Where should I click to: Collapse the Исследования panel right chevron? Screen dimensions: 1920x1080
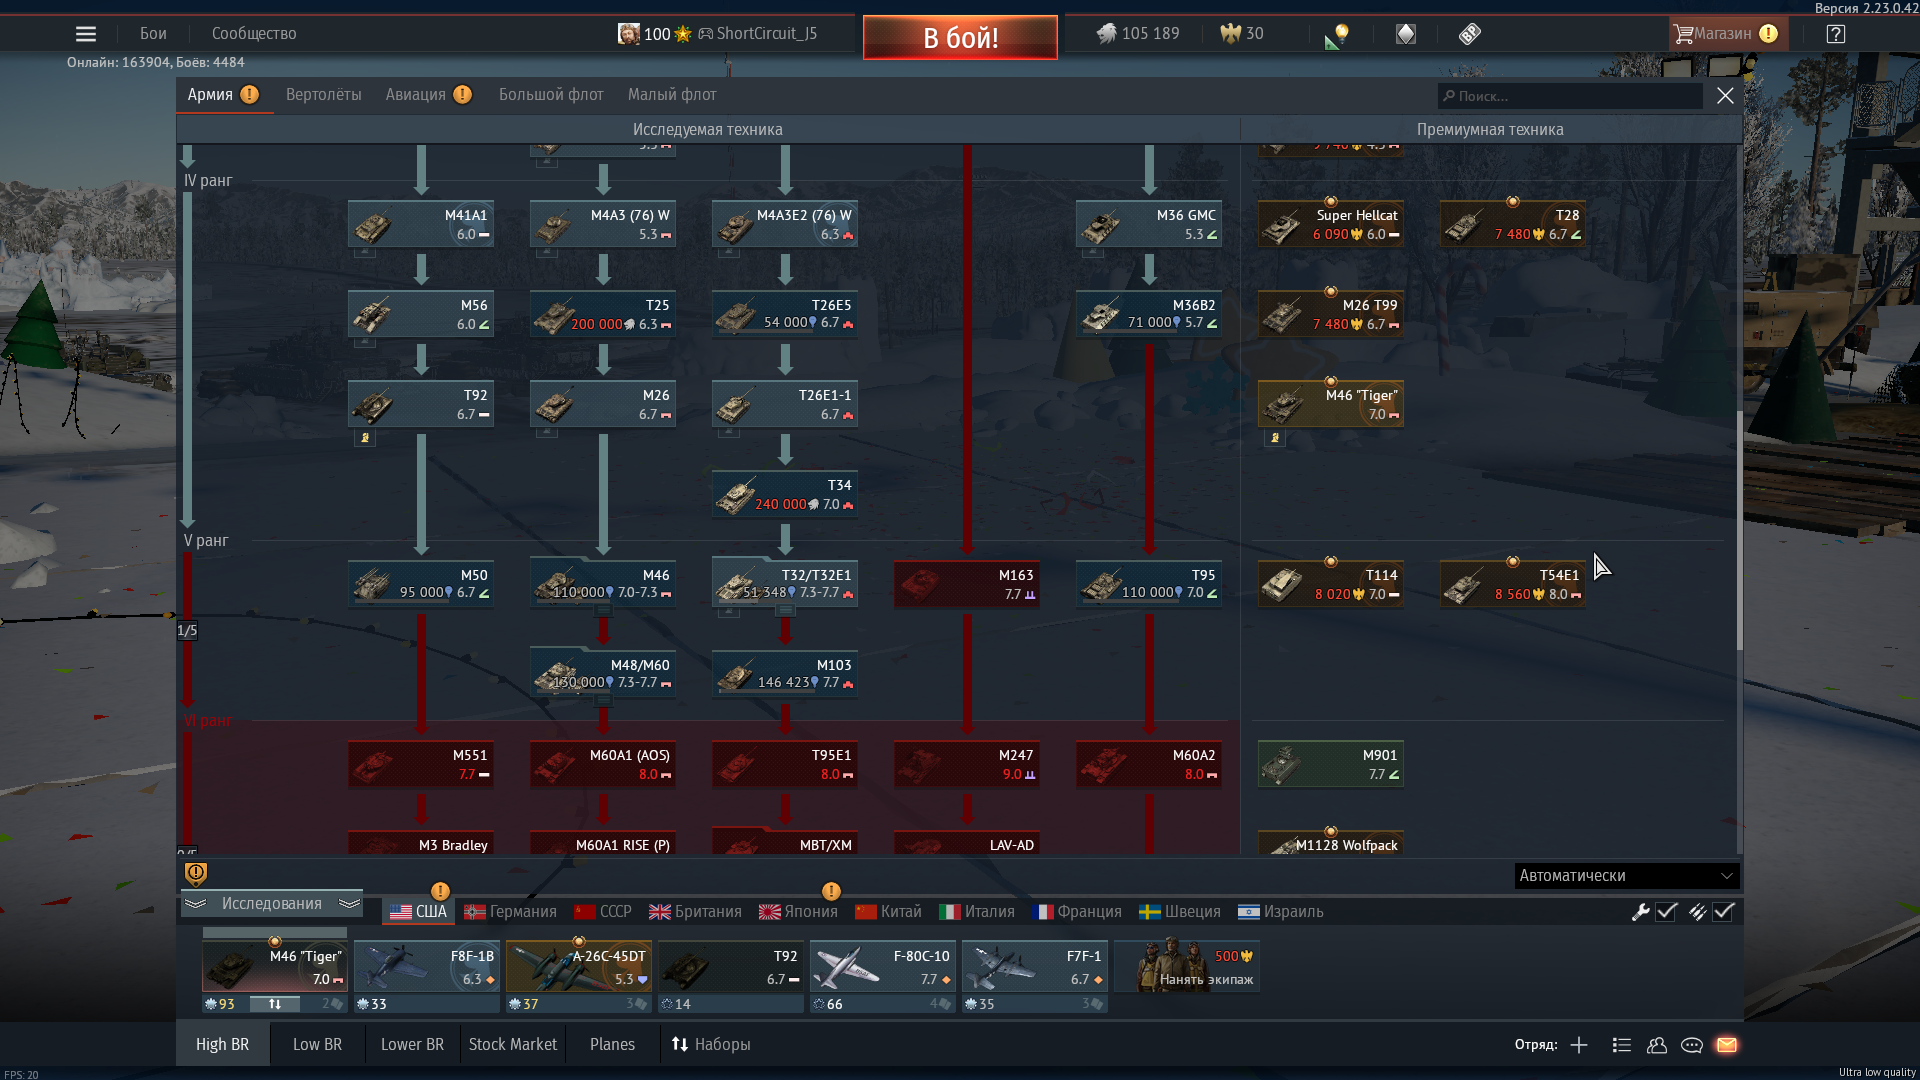(x=349, y=904)
